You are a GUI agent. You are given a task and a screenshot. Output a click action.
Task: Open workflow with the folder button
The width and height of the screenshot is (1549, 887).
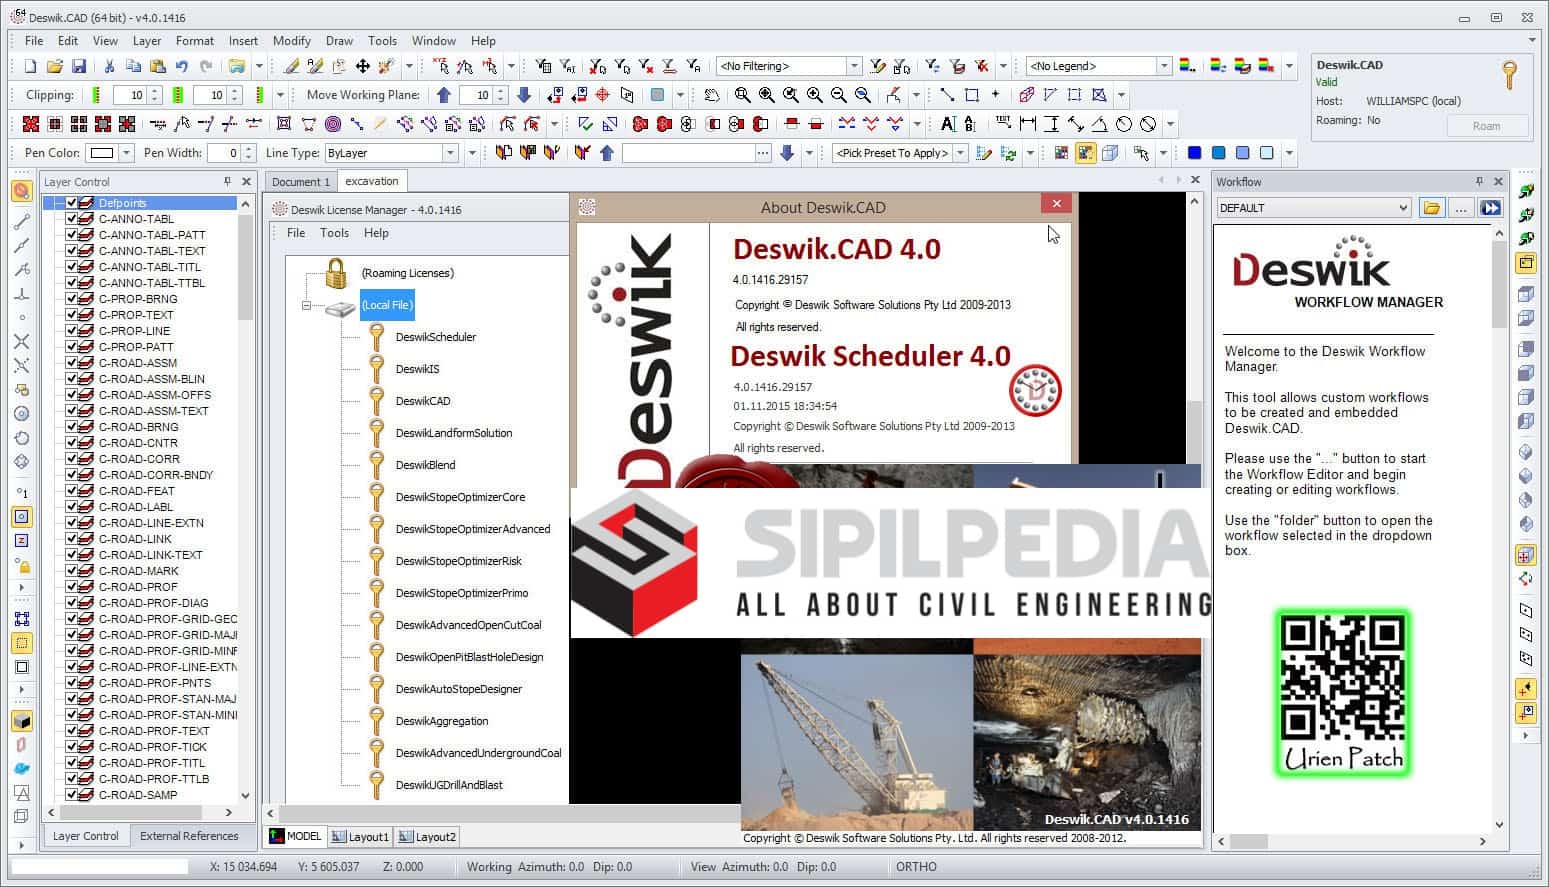[1431, 208]
